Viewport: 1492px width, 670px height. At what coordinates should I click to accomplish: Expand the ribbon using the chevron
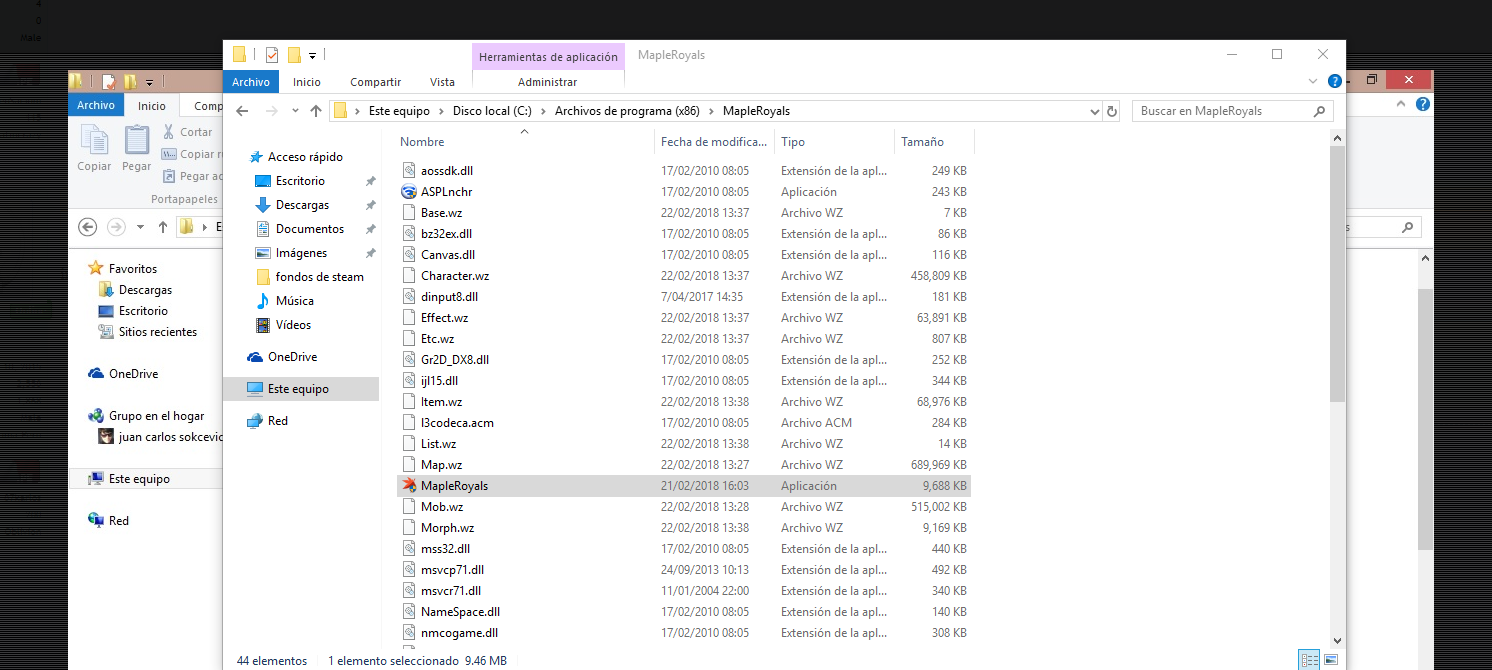tap(1313, 82)
